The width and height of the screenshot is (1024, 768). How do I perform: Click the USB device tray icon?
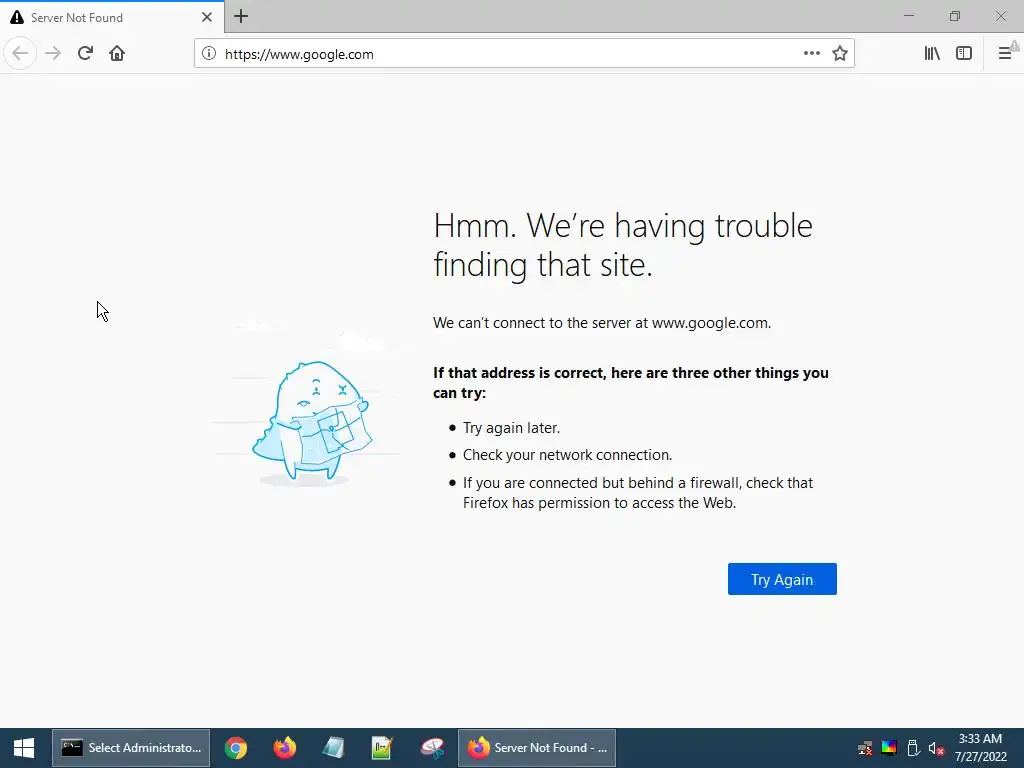(913, 748)
